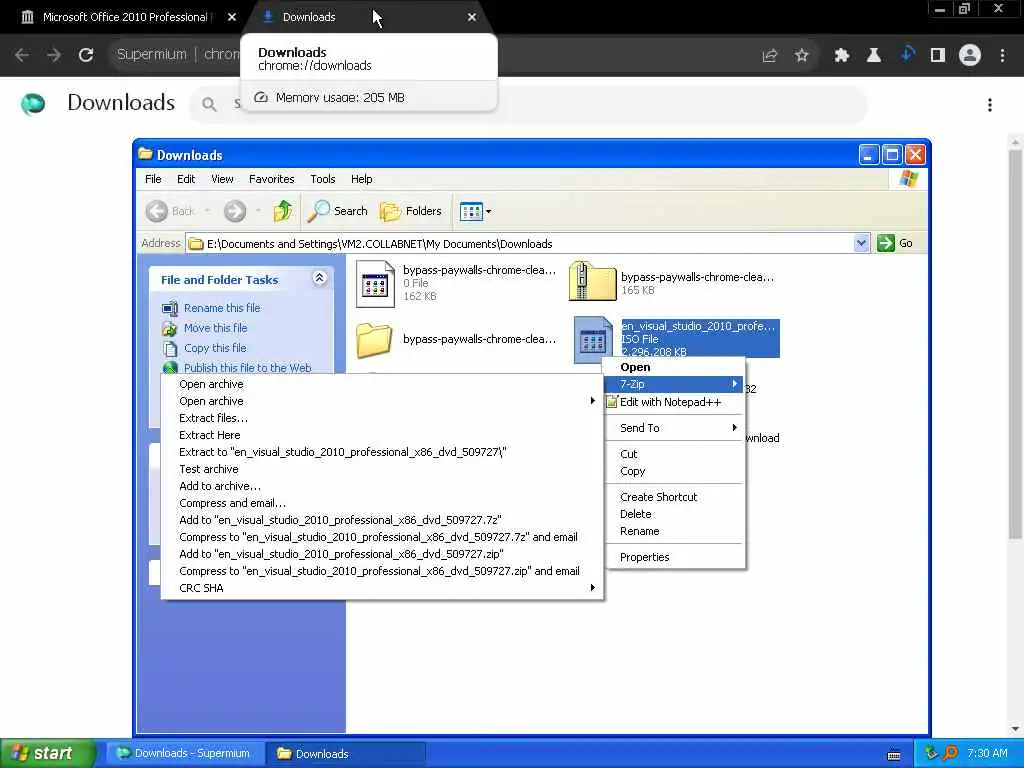Select the bypass-paywalls 0 File icon
Screen dimensions: 1024x768
(375, 284)
